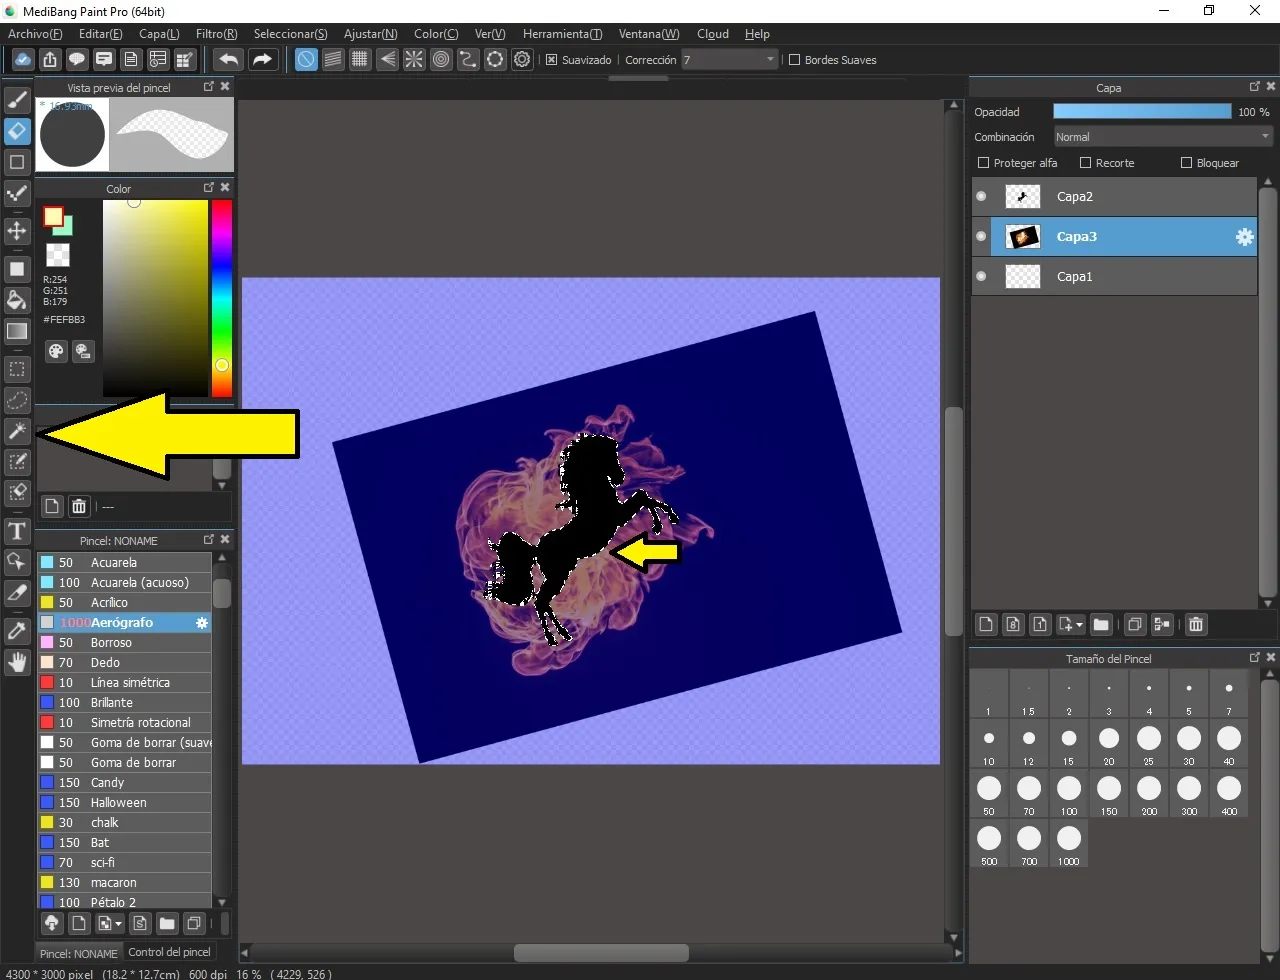Undock the Color panel
The height and width of the screenshot is (980, 1280).
(209, 188)
